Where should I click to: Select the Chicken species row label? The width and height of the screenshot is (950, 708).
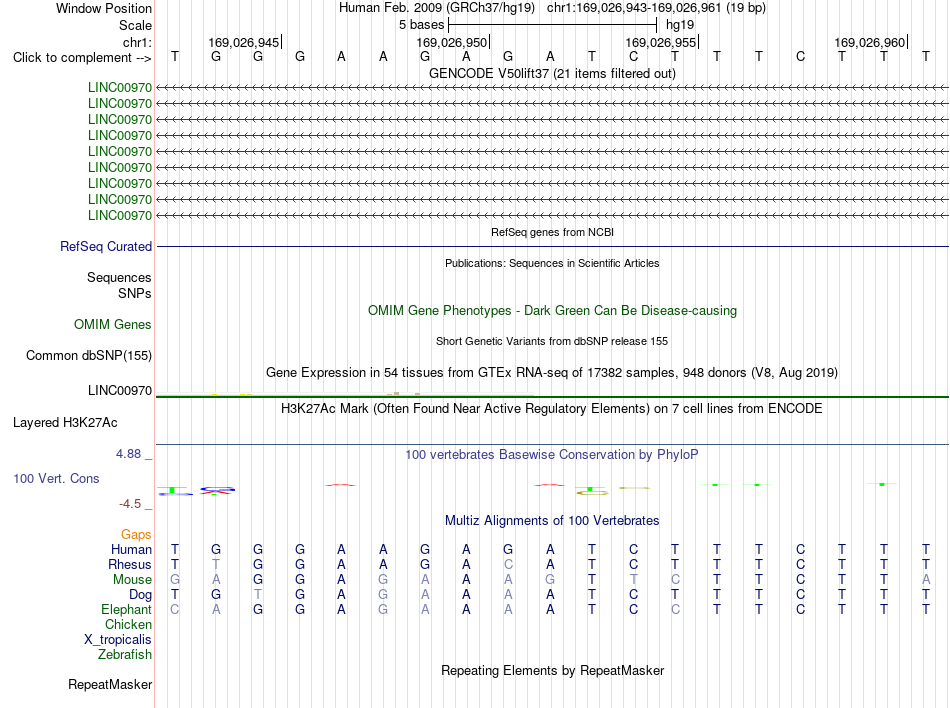click(x=128, y=624)
